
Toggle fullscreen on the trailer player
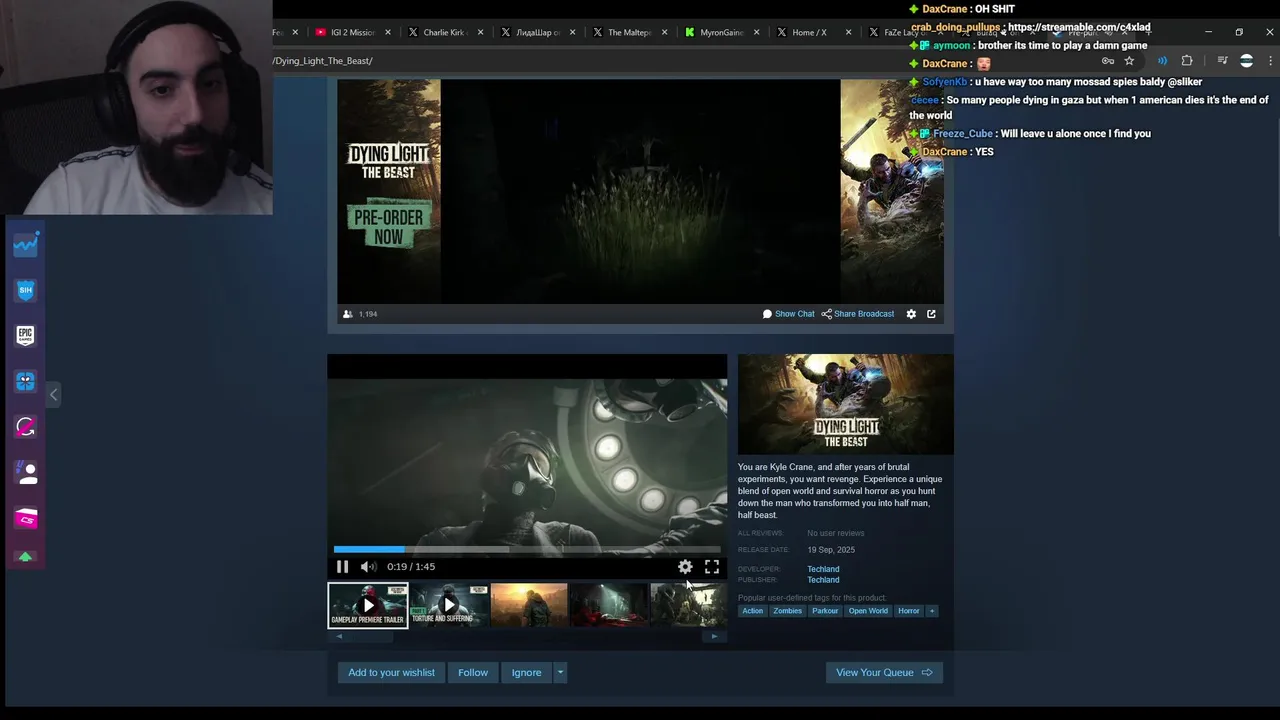pyautogui.click(x=712, y=567)
